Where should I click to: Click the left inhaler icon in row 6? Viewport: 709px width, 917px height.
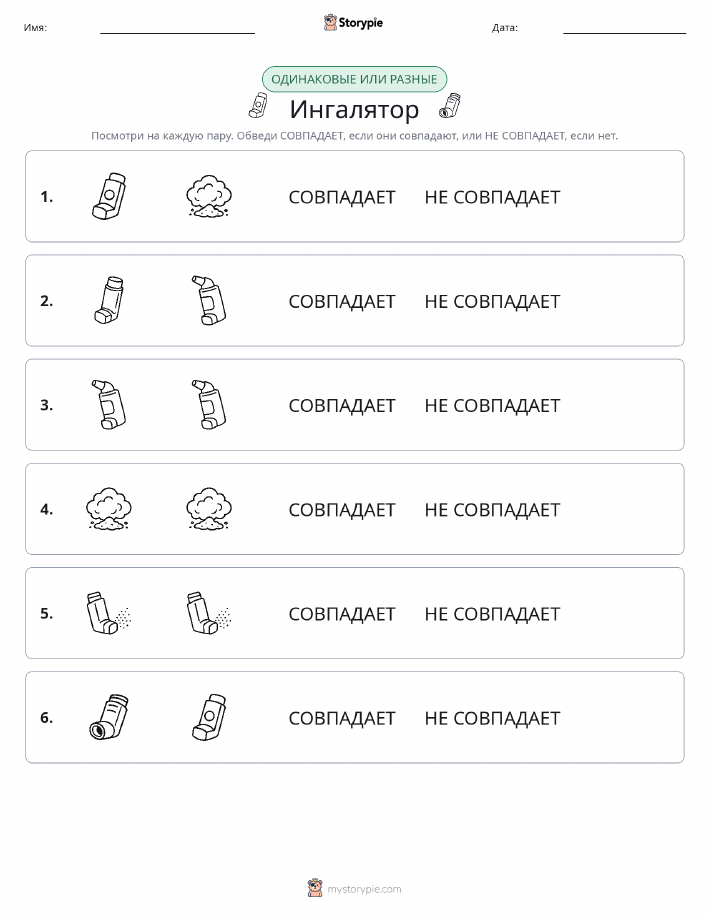pos(109,717)
